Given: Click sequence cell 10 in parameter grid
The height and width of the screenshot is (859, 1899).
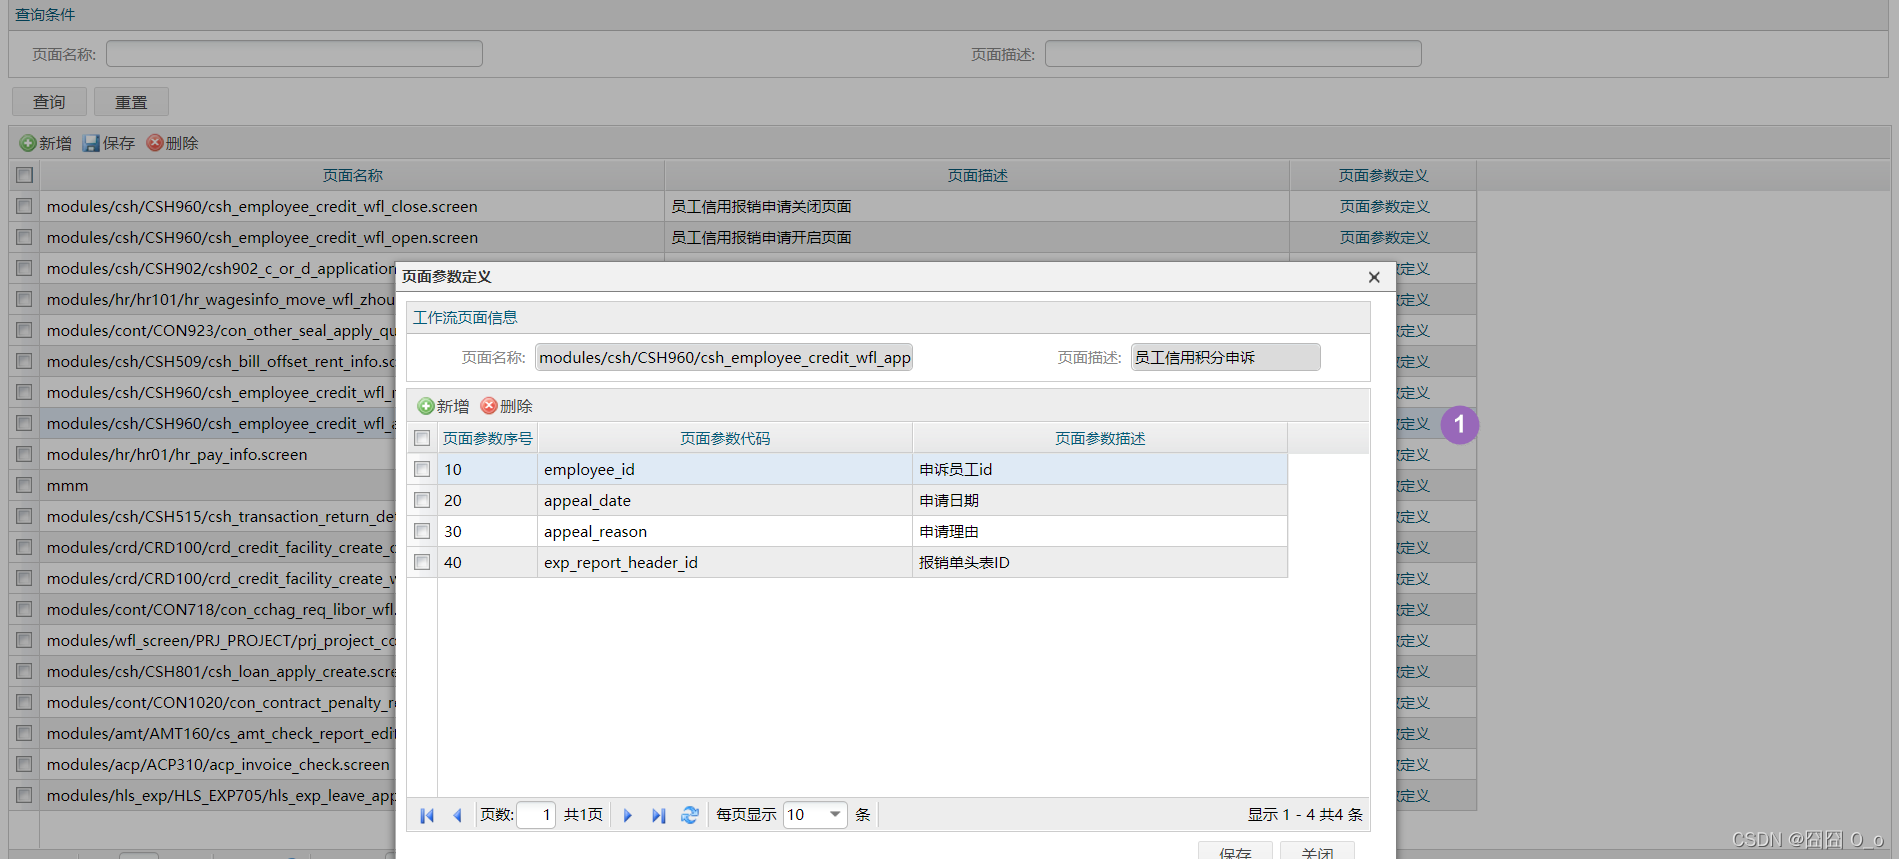Looking at the screenshot, I should [x=487, y=469].
